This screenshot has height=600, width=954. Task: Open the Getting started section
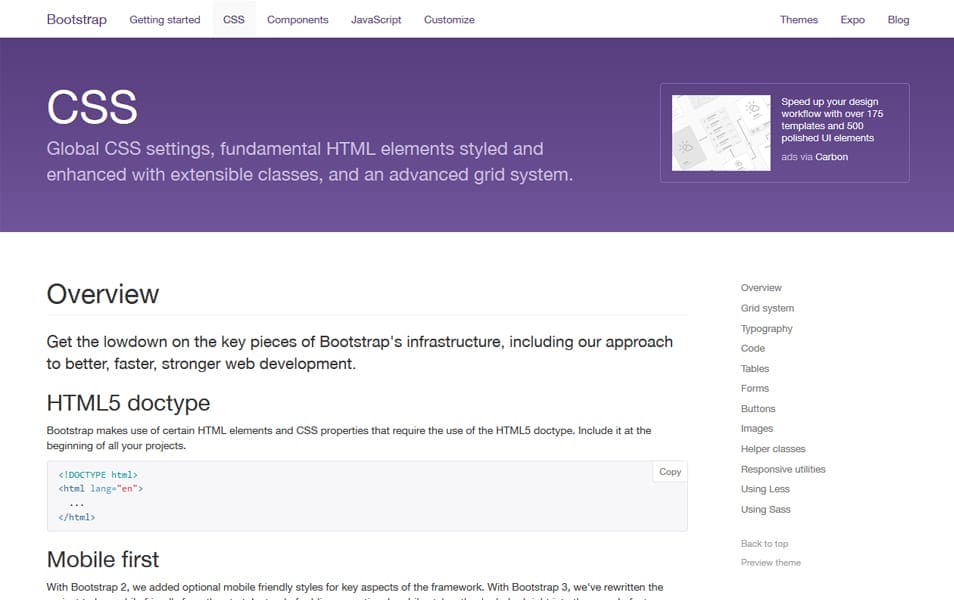pos(165,19)
